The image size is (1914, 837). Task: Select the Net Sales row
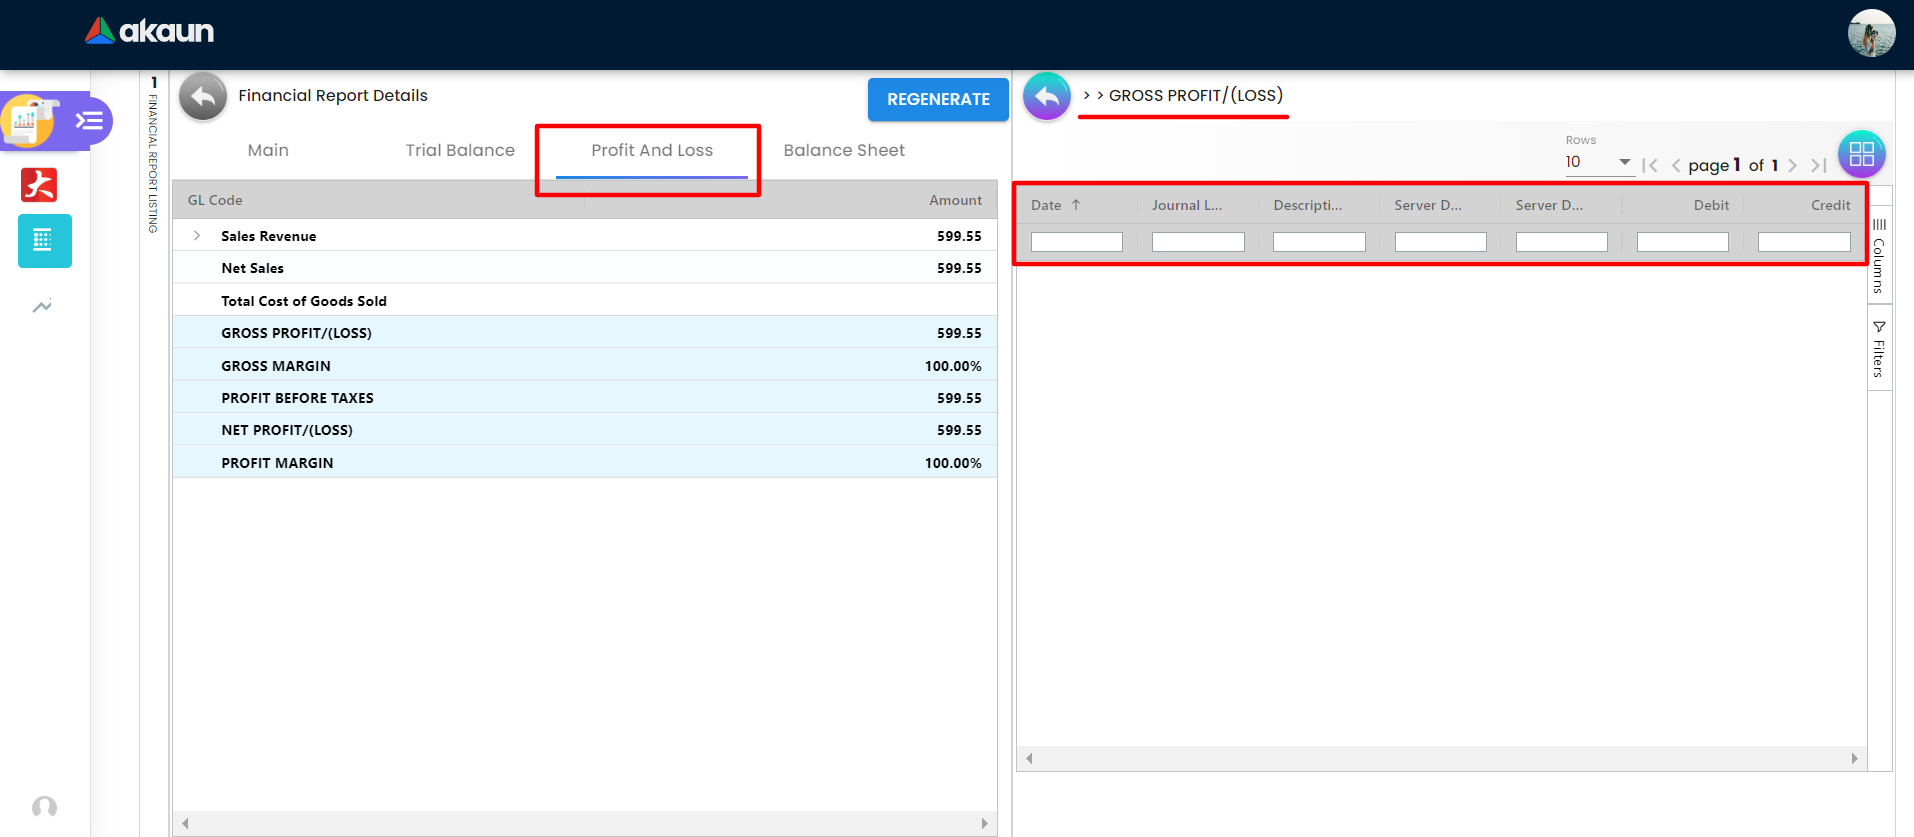pyautogui.click(x=585, y=268)
